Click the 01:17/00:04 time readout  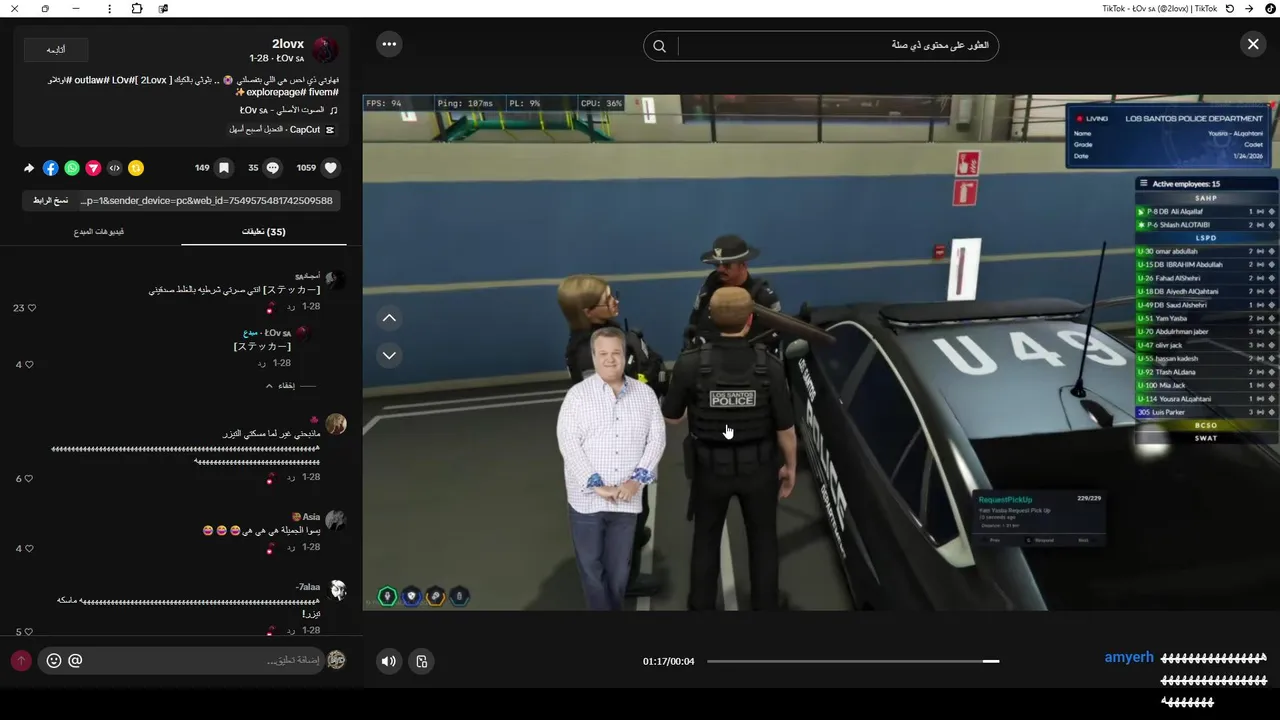coord(669,661)
